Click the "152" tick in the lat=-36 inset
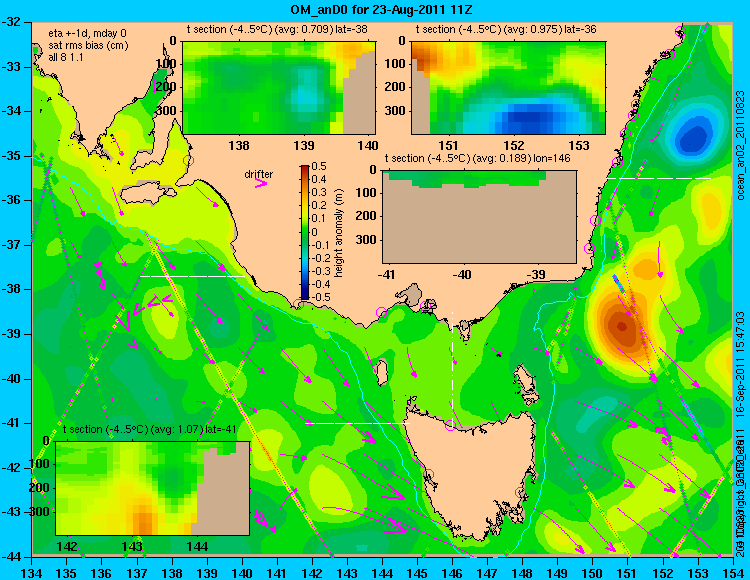Screen dimensions: 750x580 [x=514, y=145]
